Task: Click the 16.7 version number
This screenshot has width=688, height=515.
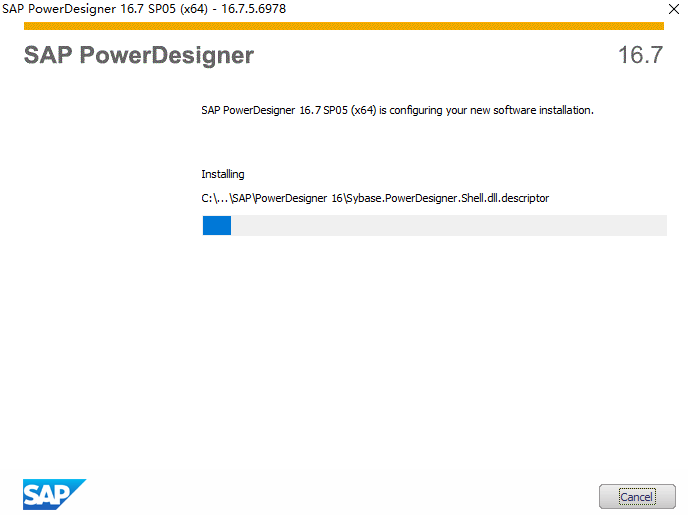Action: (x=640, y=55)
